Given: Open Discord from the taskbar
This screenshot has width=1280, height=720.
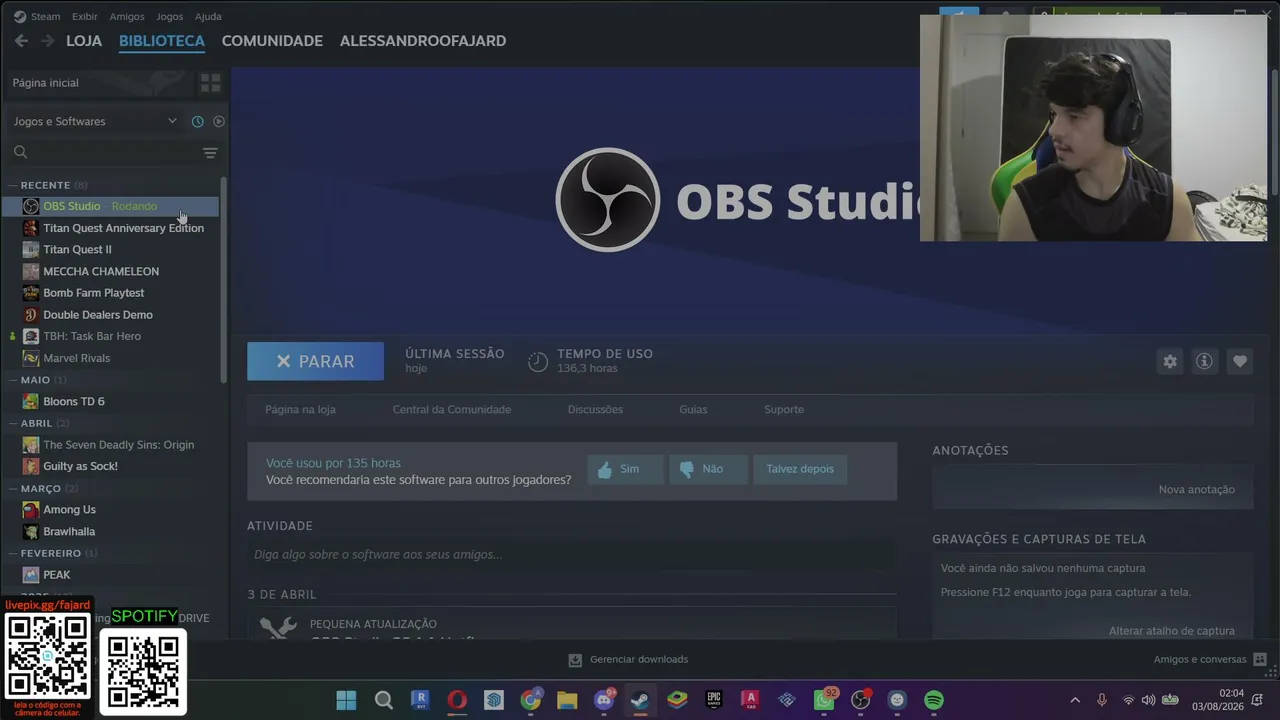Looking at the screenshot, I should click(604, 700).
